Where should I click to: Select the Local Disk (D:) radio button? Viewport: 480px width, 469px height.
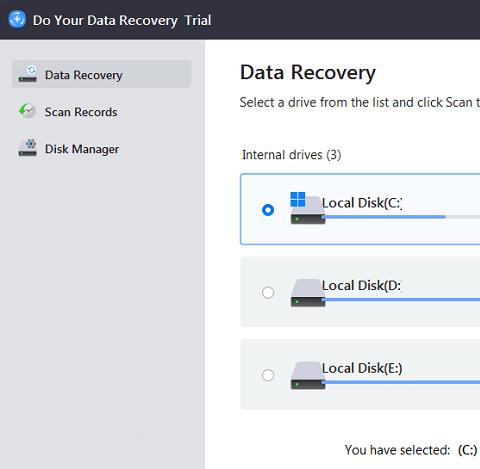[x=268, y=293]
